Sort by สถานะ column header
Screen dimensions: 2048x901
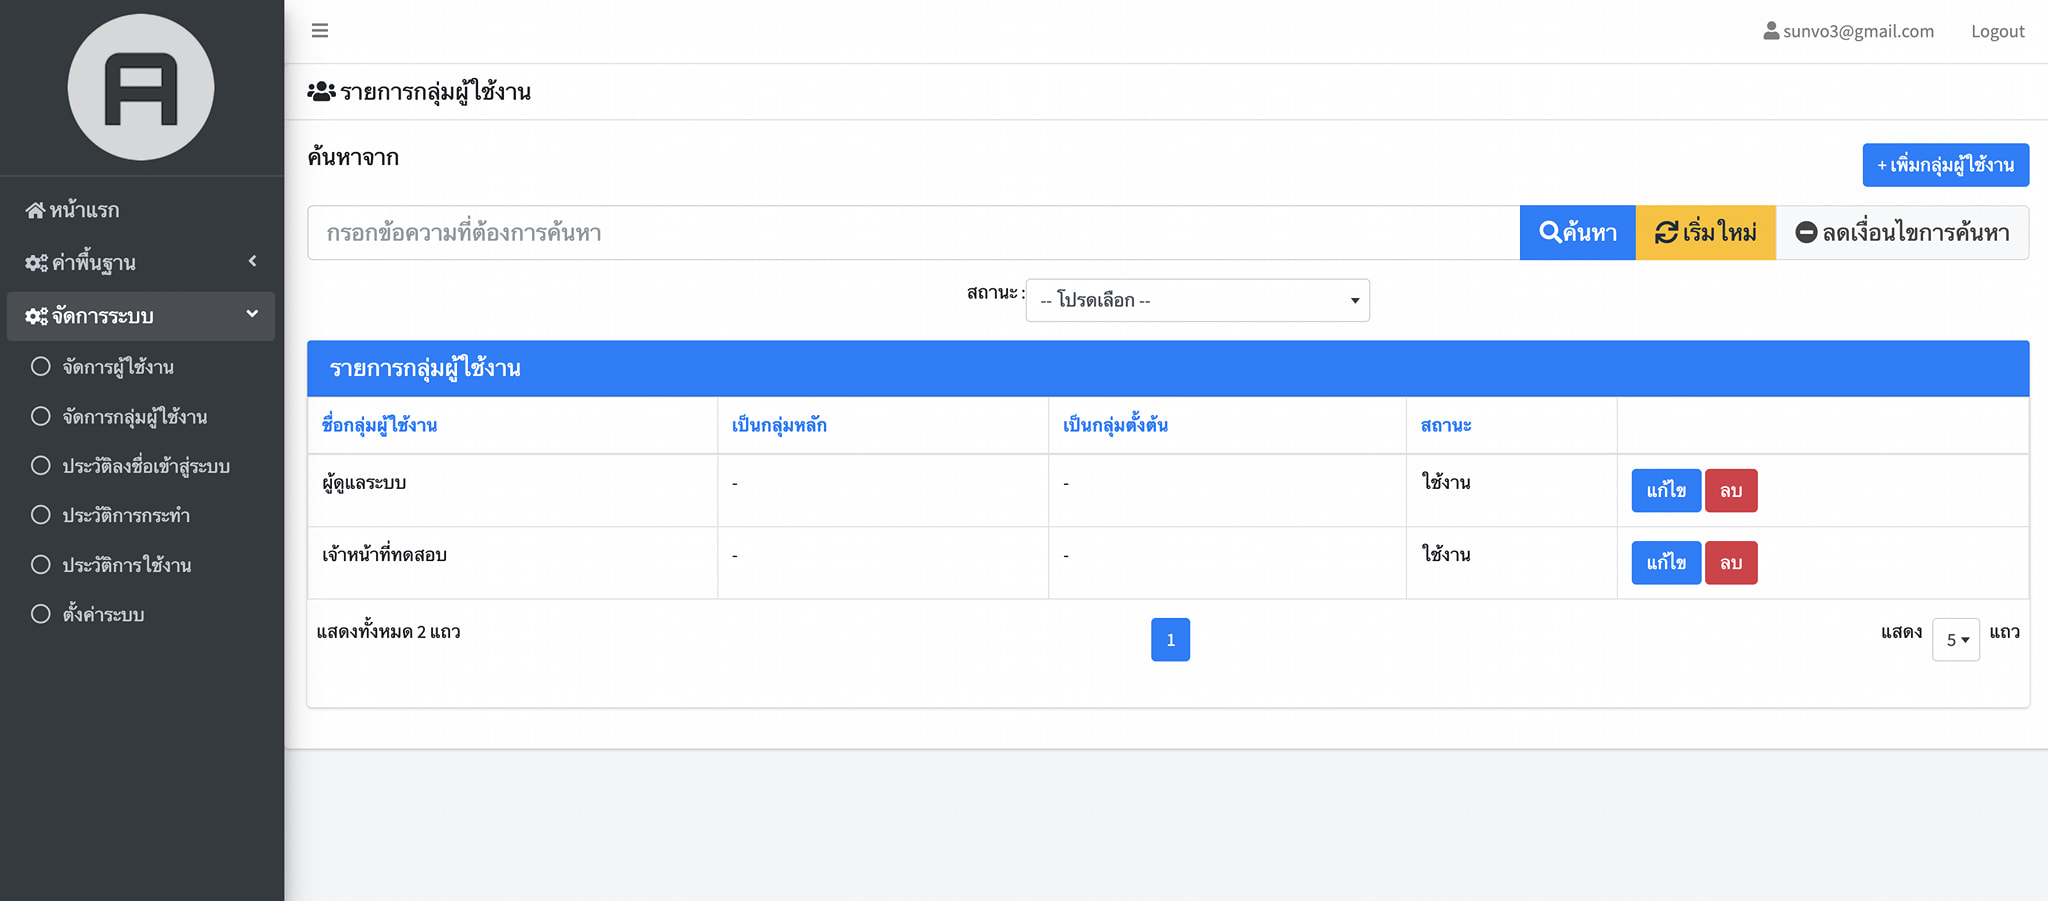[x=1446, y=425]
